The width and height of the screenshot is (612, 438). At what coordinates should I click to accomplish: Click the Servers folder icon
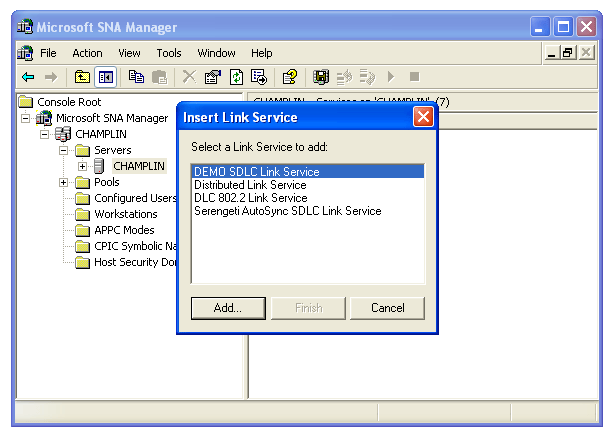82,150
